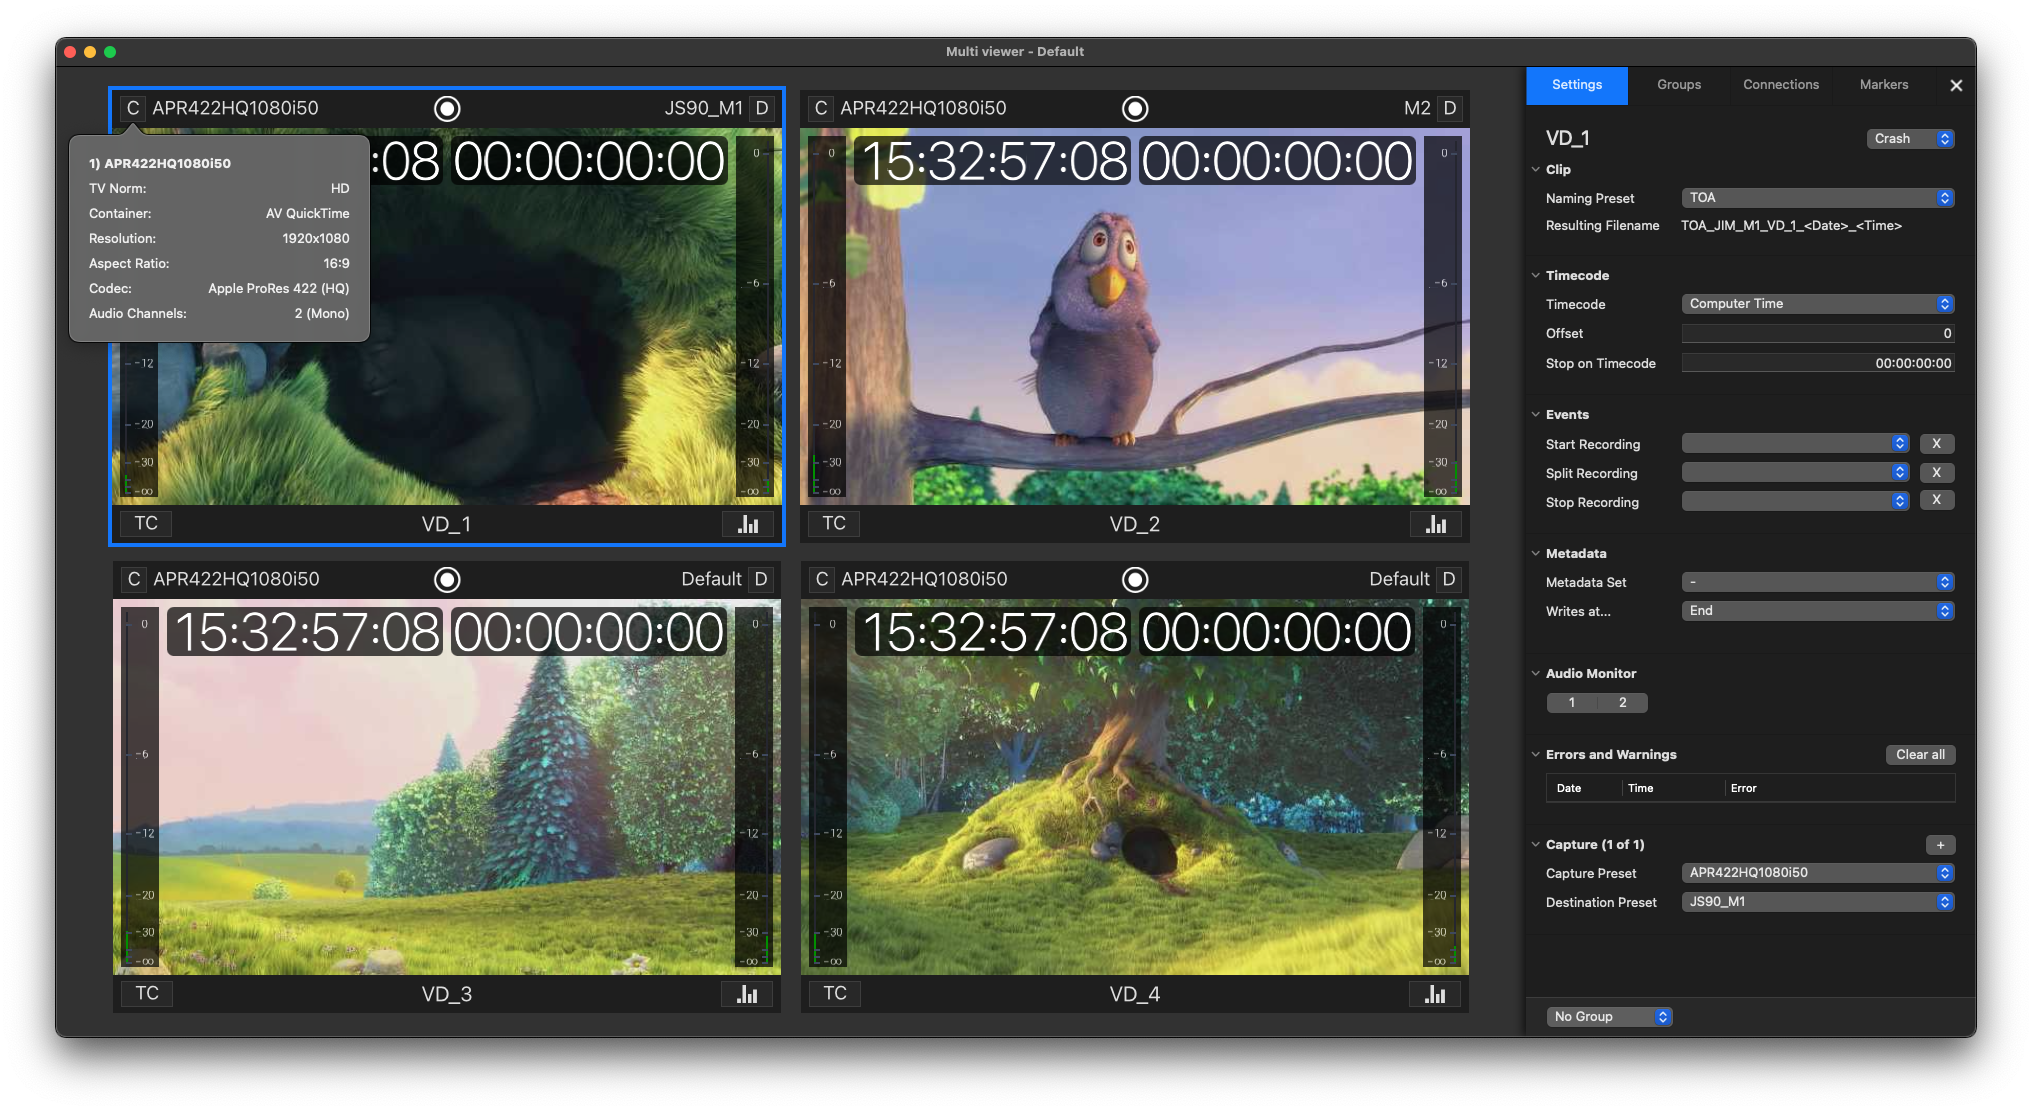Close the settings side panel
Screen dimensions: 2032x1111
[1956, 85]
